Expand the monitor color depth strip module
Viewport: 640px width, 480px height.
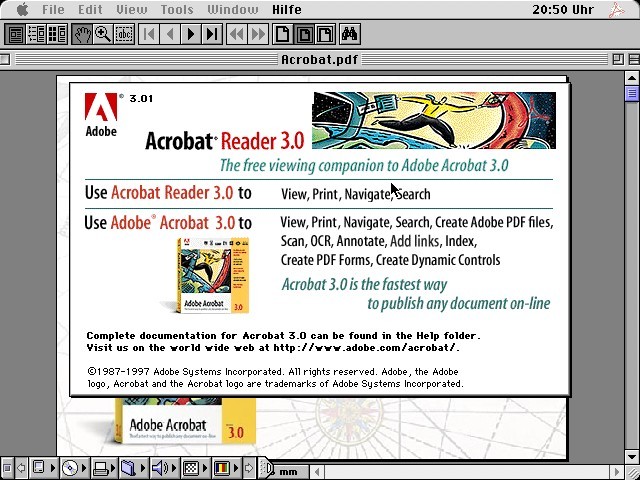221,468
